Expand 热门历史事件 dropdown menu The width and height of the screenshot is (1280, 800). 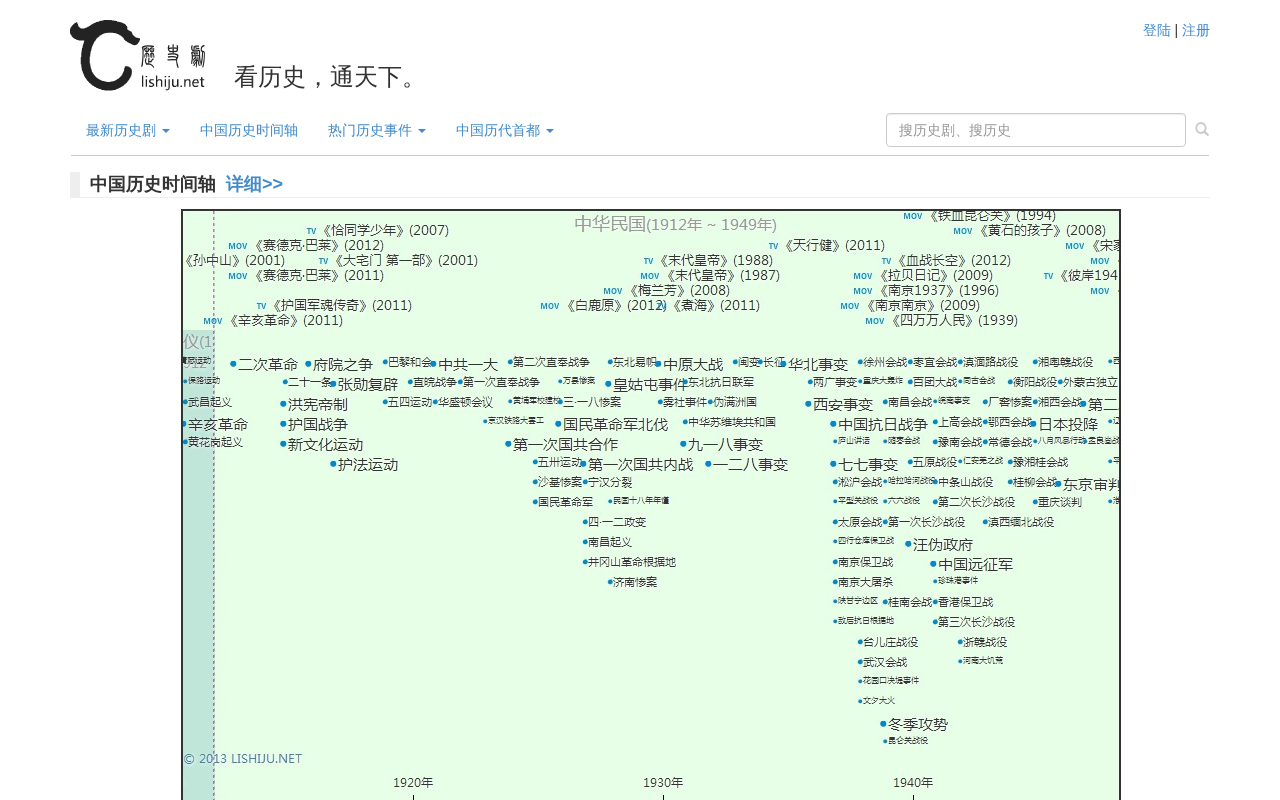tap(377, 131)
